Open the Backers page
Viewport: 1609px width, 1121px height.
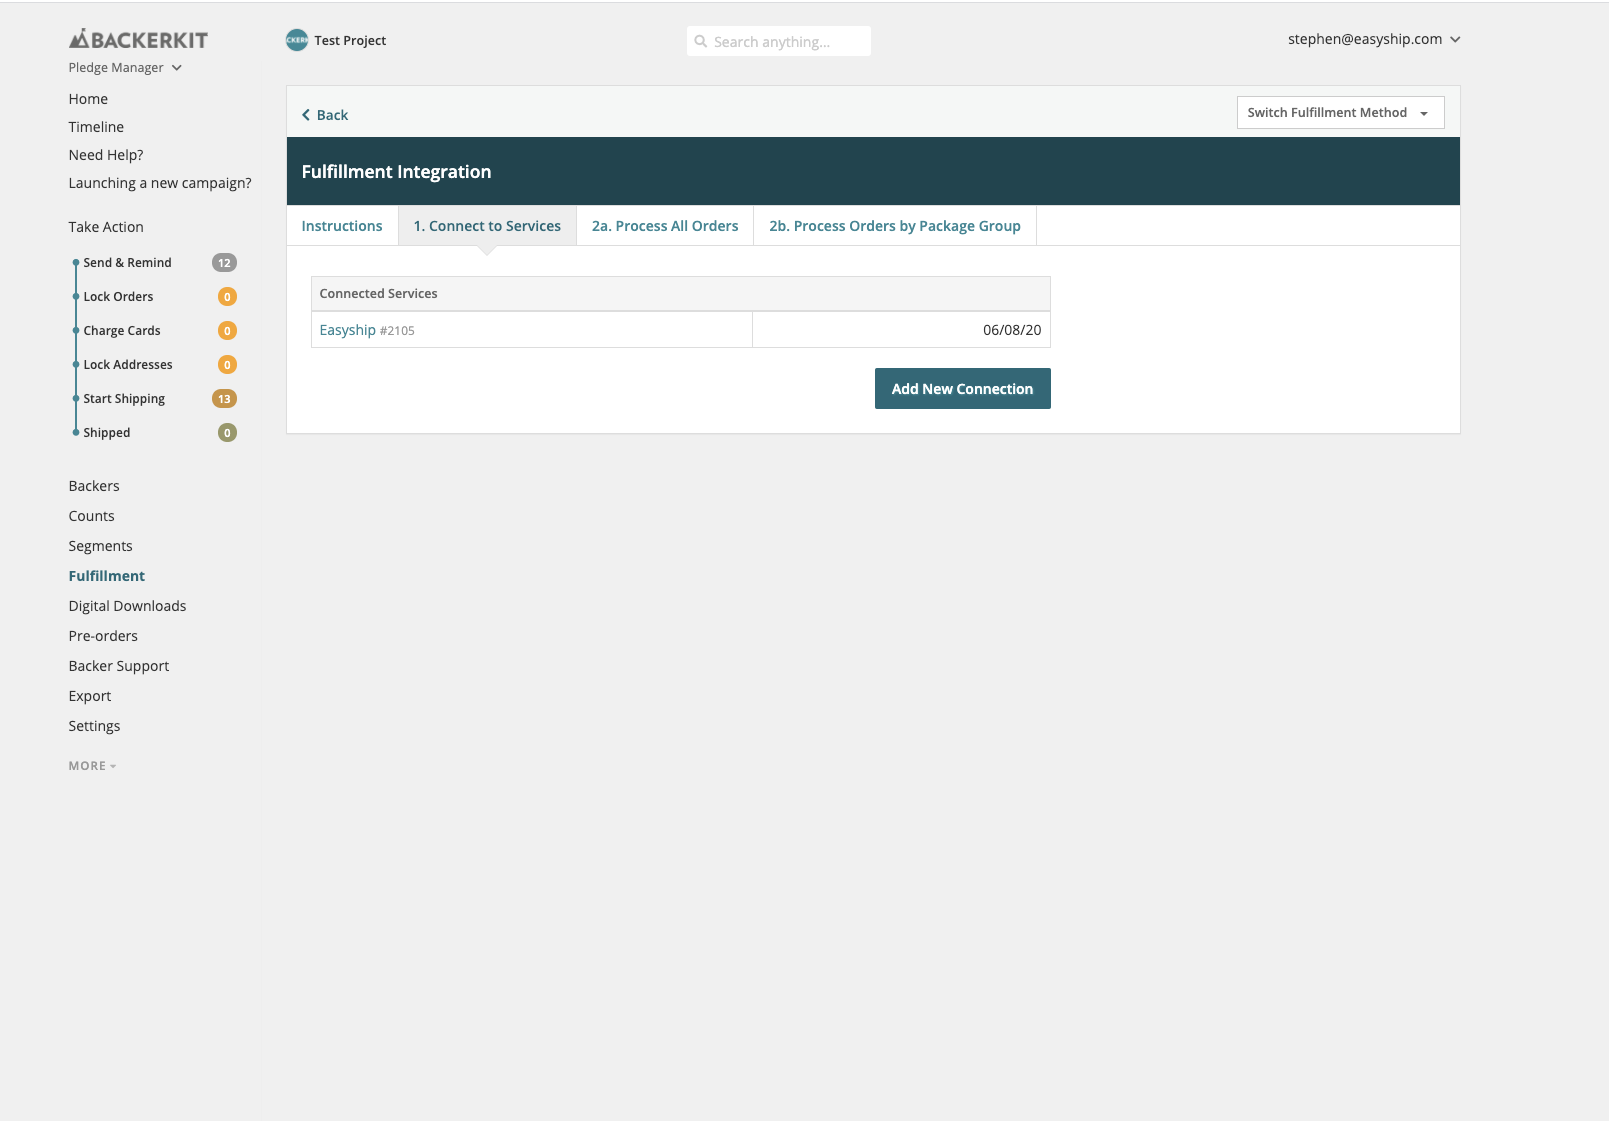point(94,486)
